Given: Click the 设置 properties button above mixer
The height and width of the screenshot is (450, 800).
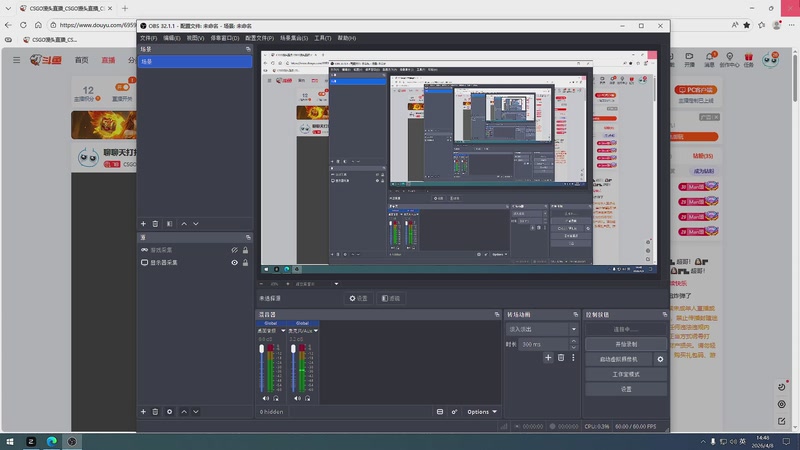Looking at the screenshot, I should [358, 298].
